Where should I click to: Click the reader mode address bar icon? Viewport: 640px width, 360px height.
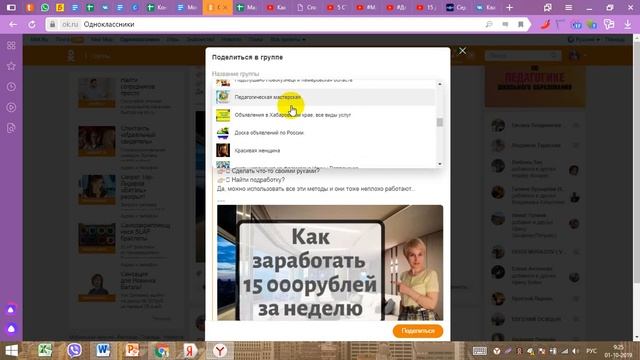click(505, 24)
